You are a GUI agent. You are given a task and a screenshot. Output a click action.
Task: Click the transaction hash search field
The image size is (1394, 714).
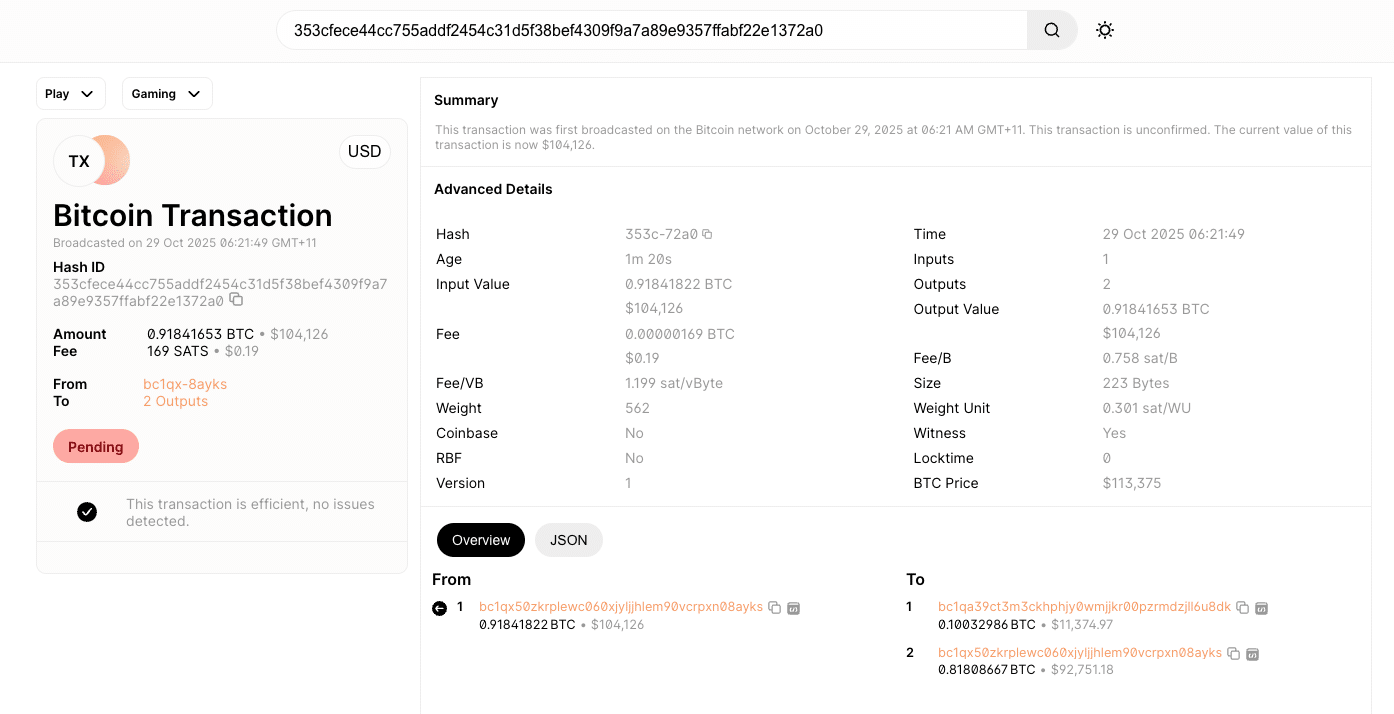point(652,30)
